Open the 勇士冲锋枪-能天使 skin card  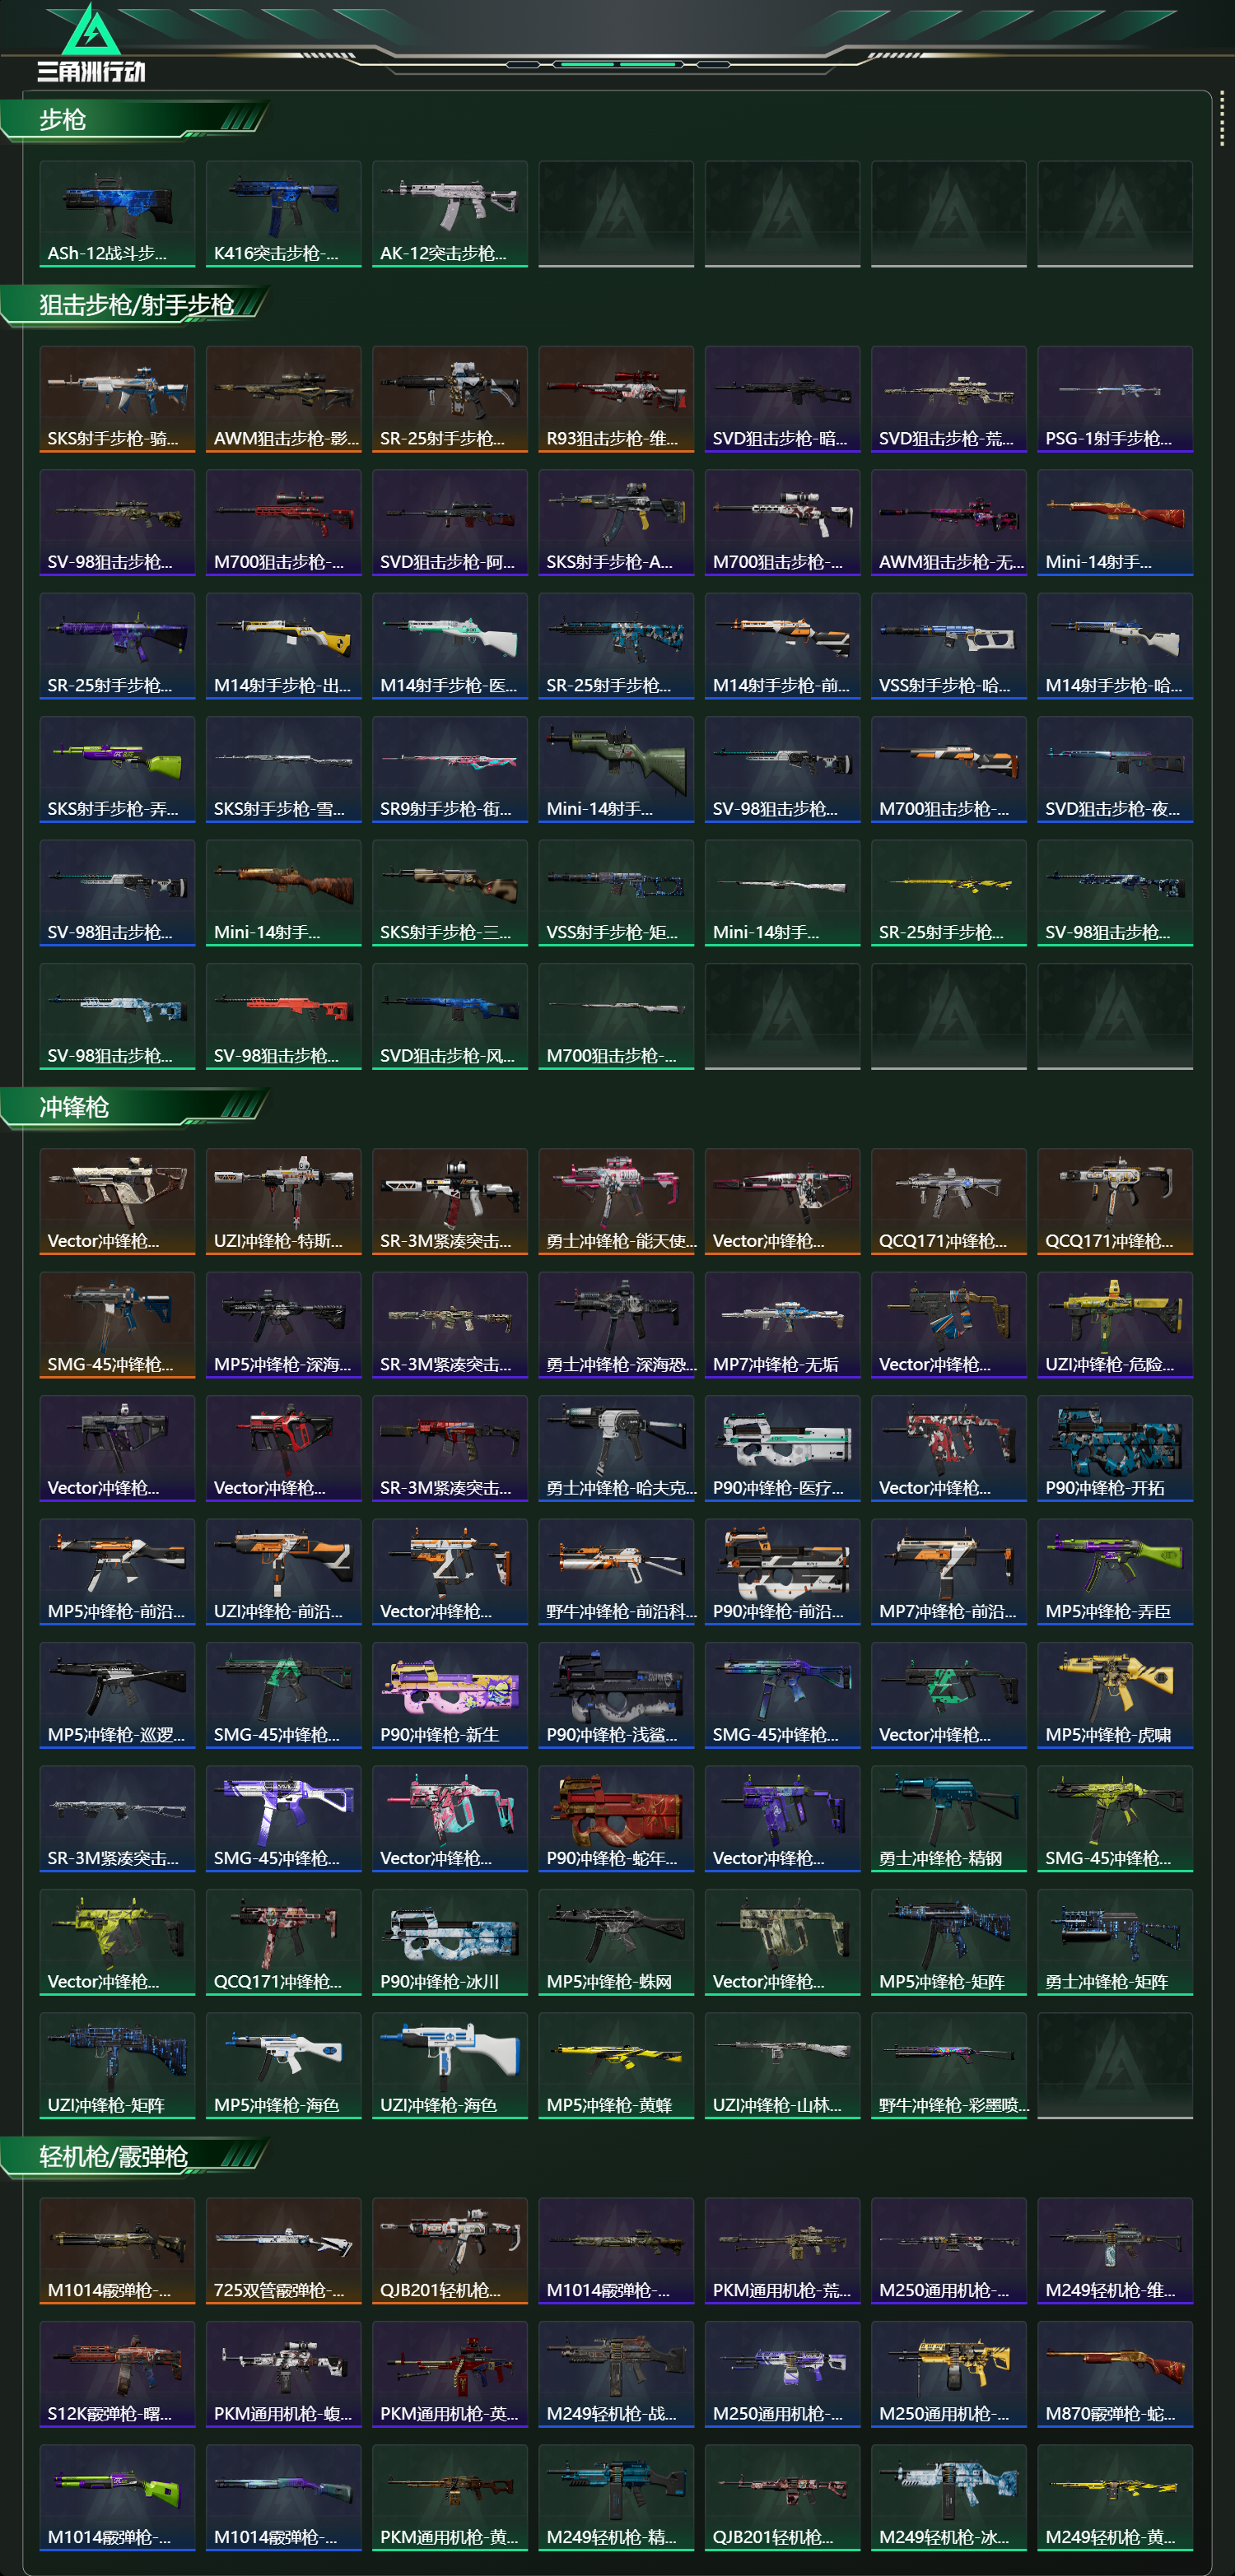pyautogui.click(x=616, y=1201)
